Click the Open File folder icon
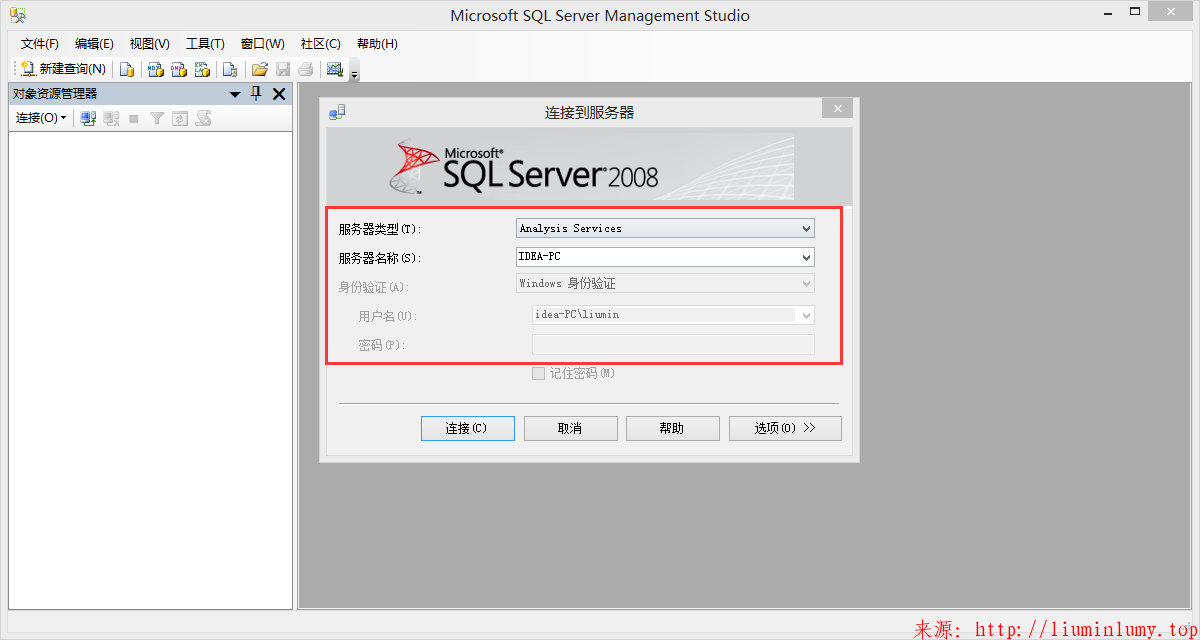This screenshot has width=1200, height=640. coord(260,69)
